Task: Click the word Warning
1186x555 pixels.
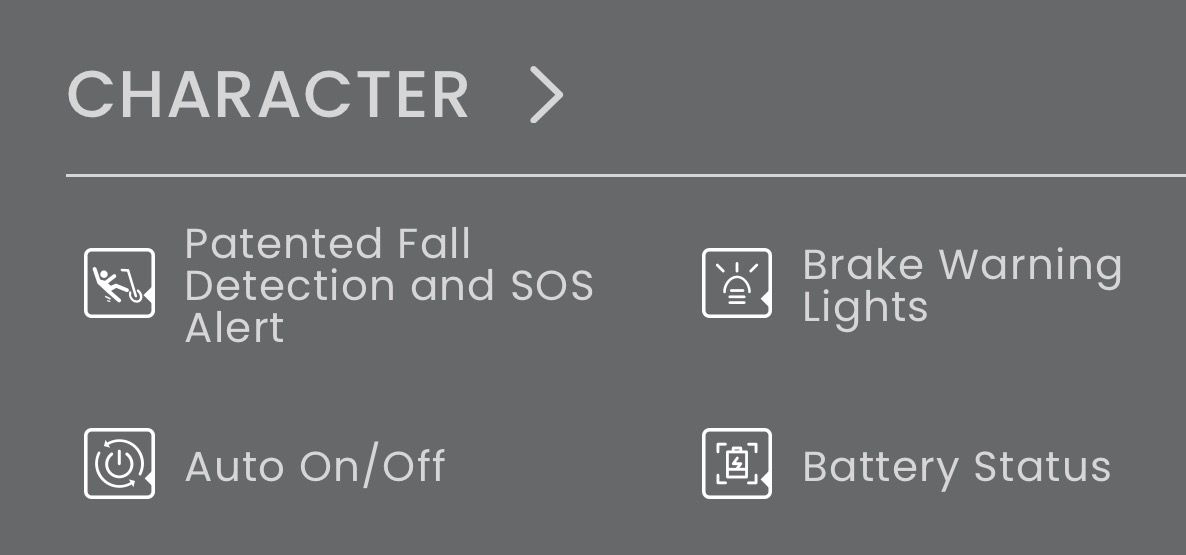Action: coord(1030,266)
